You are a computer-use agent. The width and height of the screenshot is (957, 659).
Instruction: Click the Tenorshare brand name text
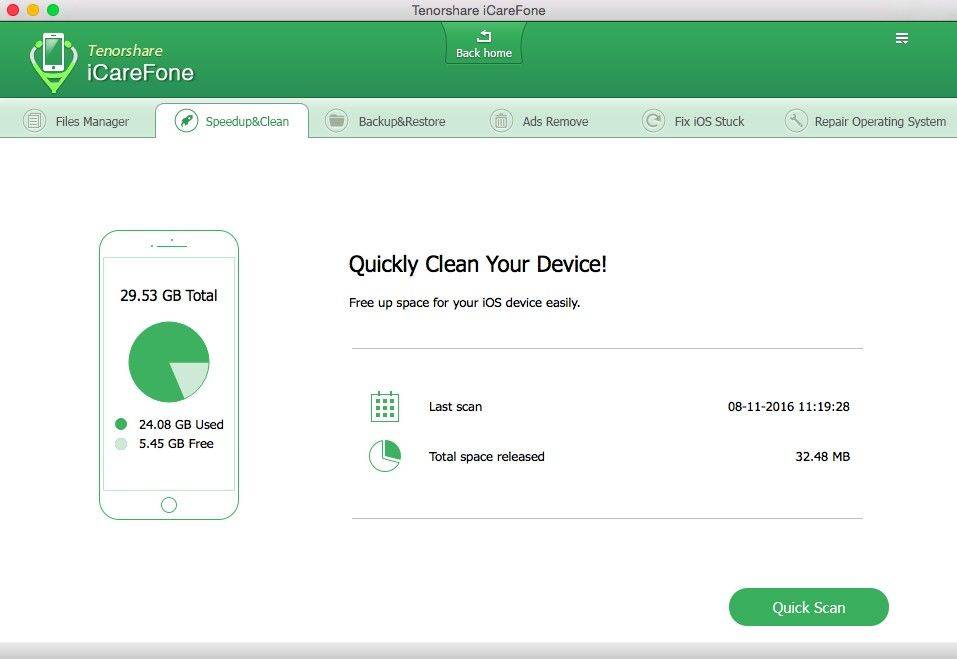click(125, 51)
